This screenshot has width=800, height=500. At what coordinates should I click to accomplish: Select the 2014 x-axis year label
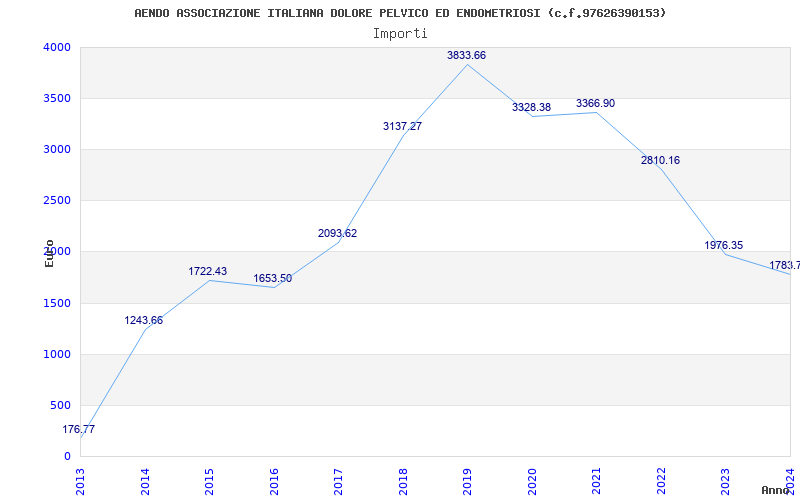145,481
